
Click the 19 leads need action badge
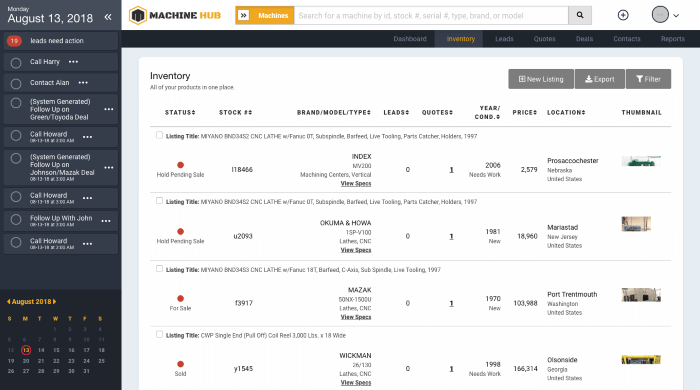(14, 41)
